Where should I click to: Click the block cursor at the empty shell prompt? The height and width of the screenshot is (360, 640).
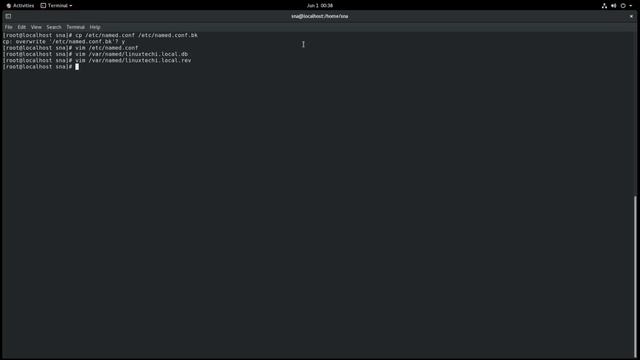click(77, 67)
